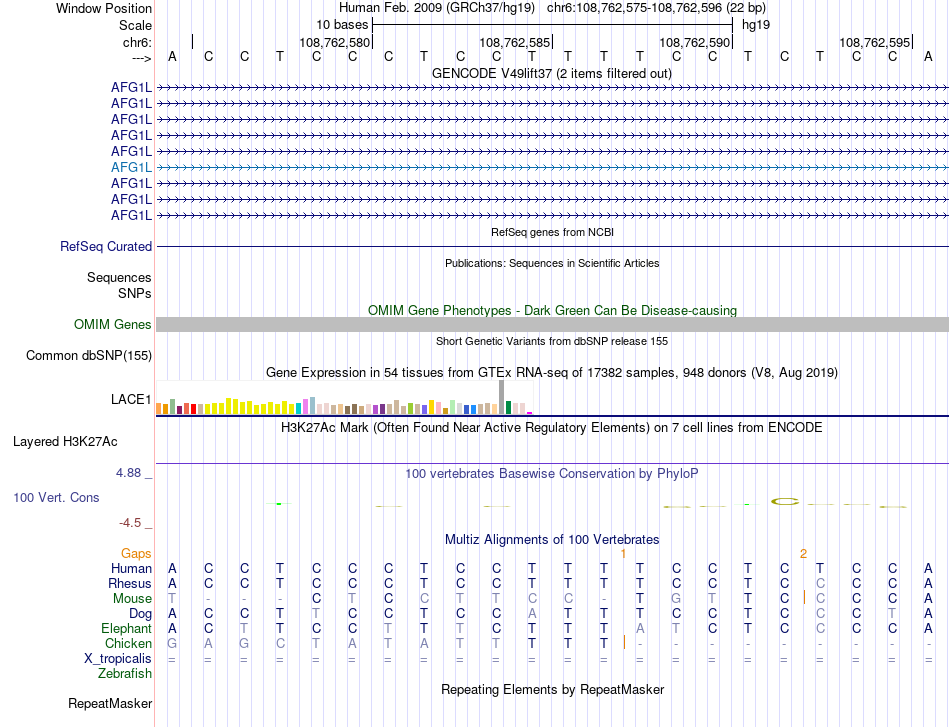Click the tall gray bar in GTEx chart
950x727 pixels.
click(501, 397)
